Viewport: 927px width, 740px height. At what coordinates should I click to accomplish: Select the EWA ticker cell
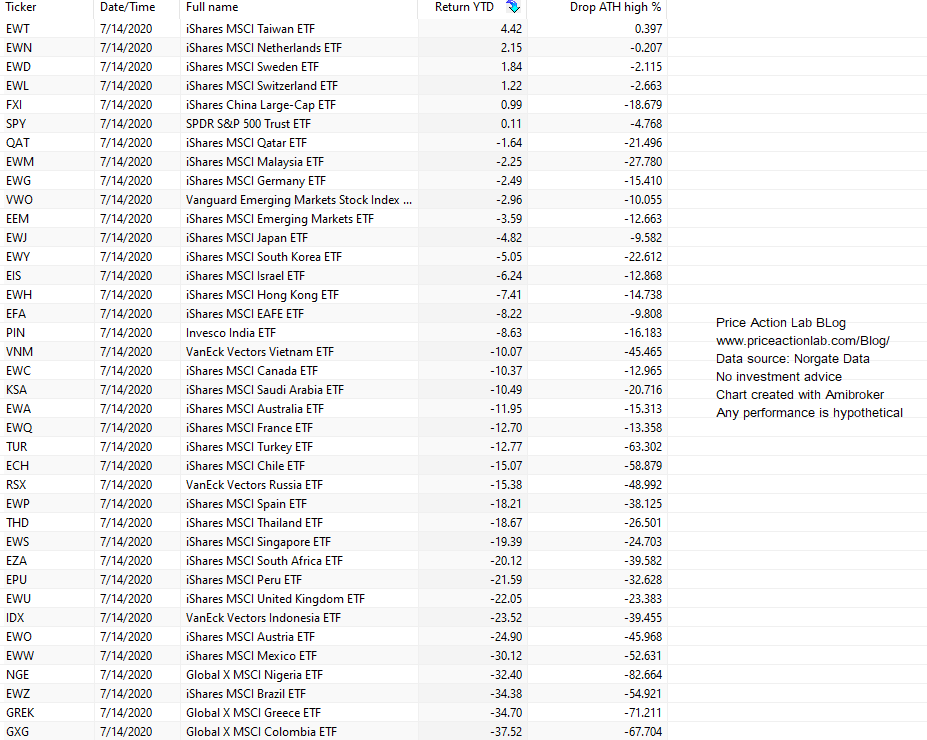[x=18, y=408]
